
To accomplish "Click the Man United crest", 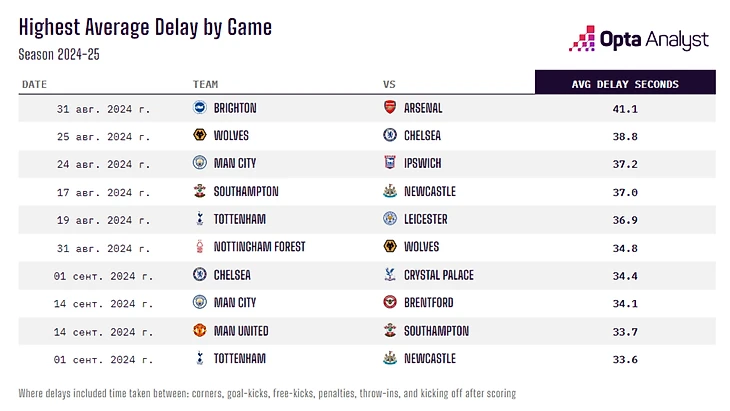I will [x=199, y=330].
